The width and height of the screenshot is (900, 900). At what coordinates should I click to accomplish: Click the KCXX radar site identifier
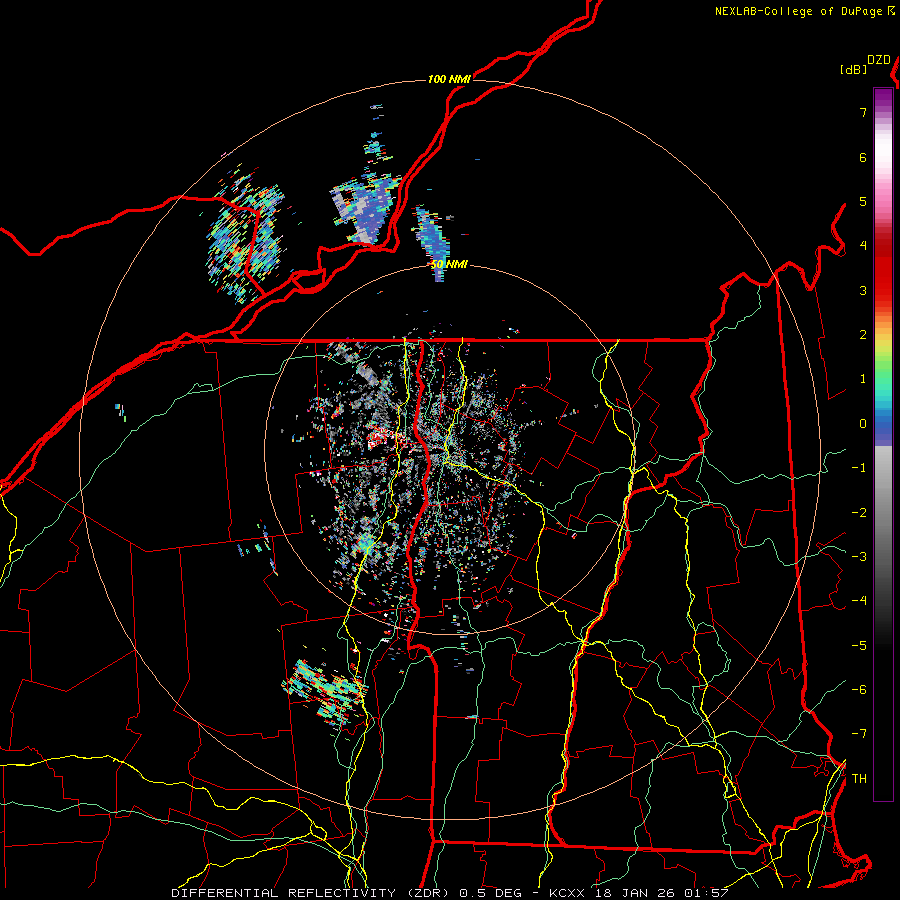point(567,893)
